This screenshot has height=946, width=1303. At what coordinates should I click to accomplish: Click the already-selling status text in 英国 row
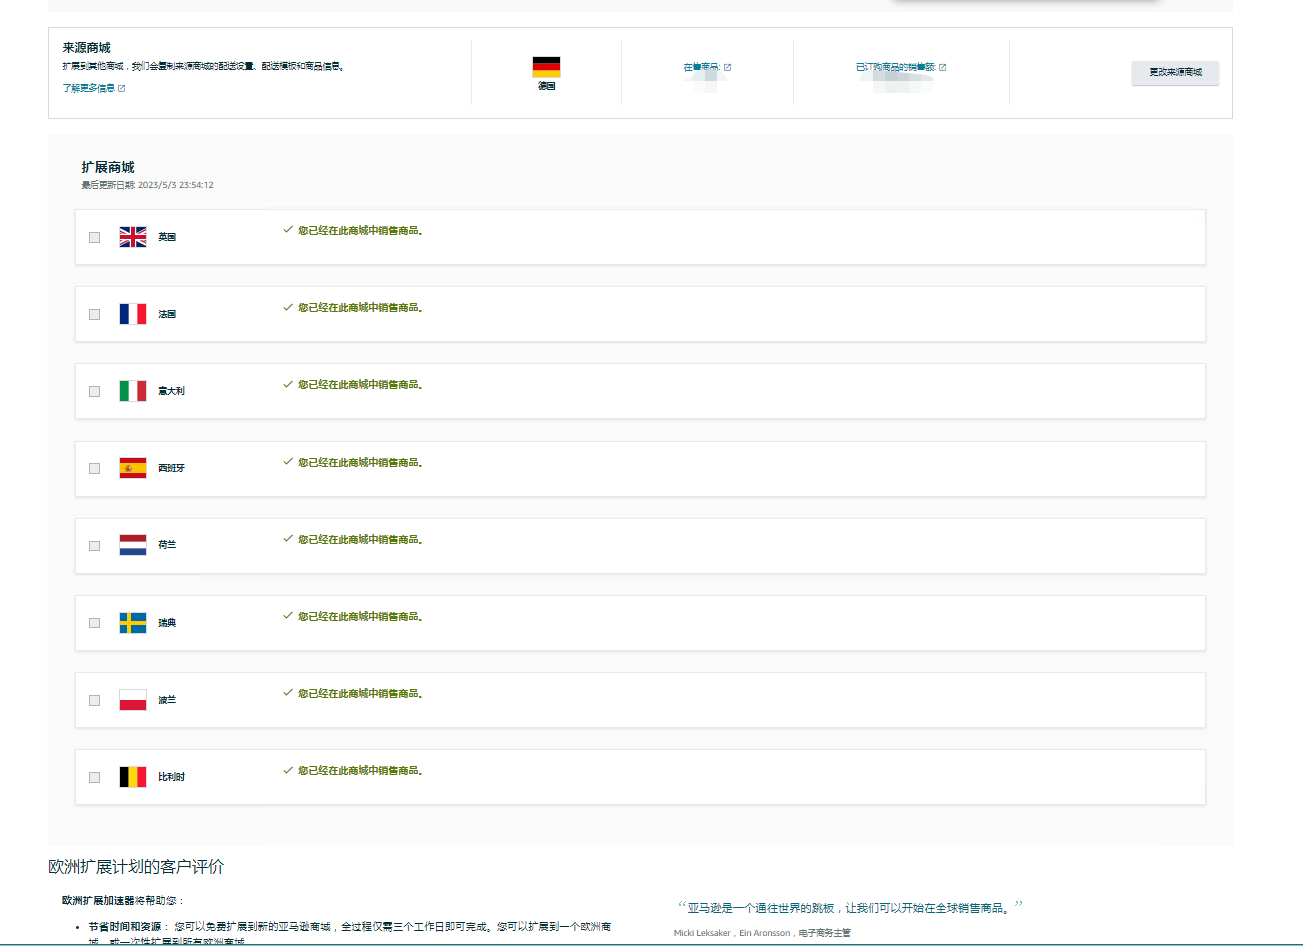(360, 231)
